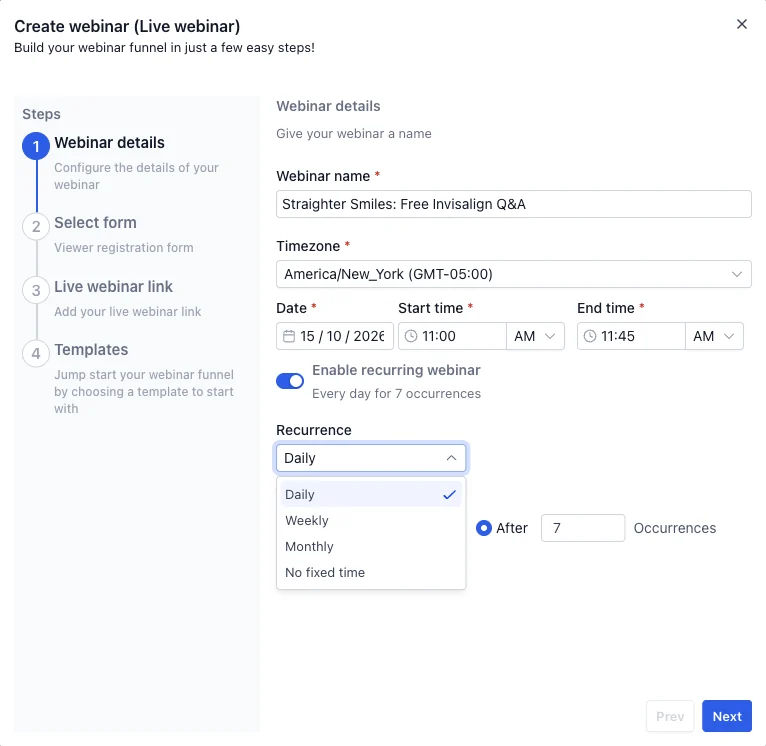766x746 pixels.
Task: Choose No fixed time recurrence option
Action: (x=371, y=572)
